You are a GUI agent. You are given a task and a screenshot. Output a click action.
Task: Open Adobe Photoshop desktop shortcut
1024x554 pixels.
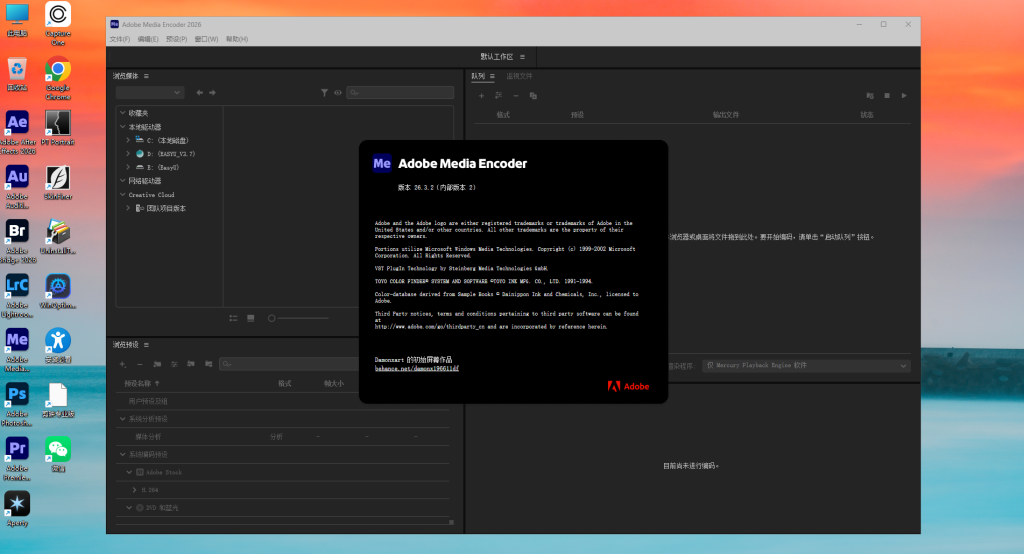tap(17, 404)
